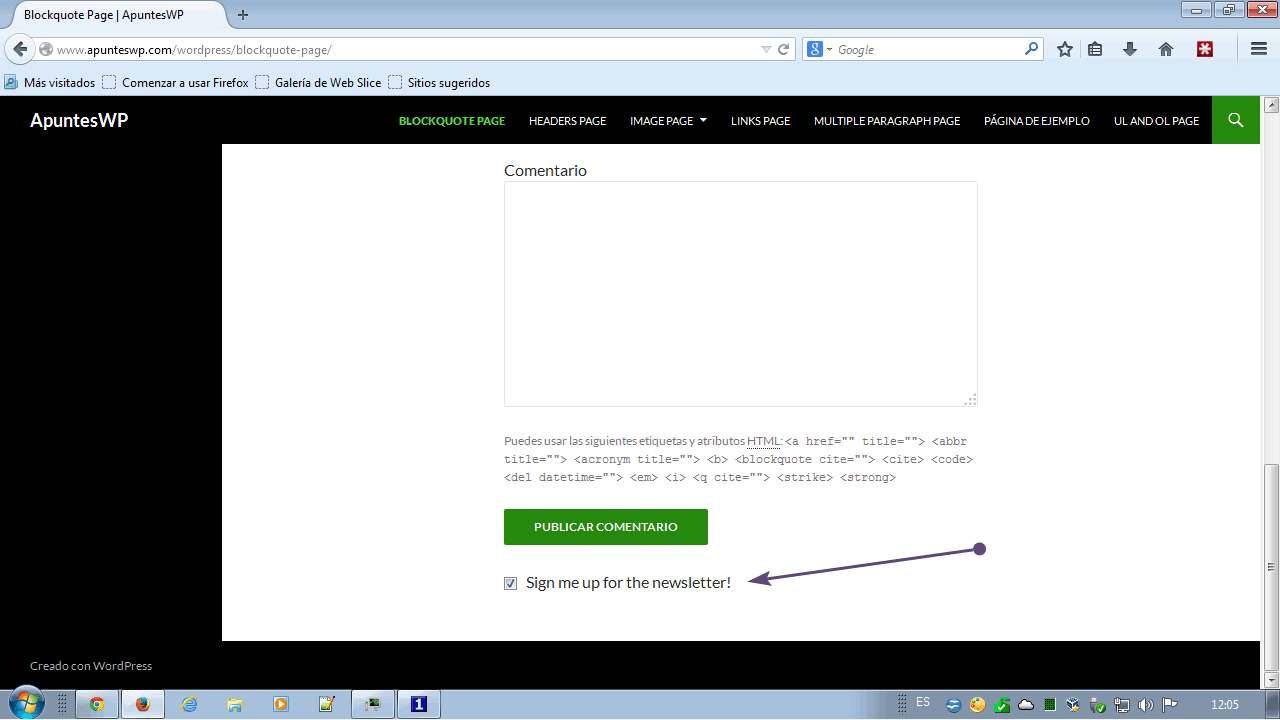Switch to Firefox in the taskbar
The height and width of the screenshot is (720, 1280).
pyautogui.click(x=143, y=704)
